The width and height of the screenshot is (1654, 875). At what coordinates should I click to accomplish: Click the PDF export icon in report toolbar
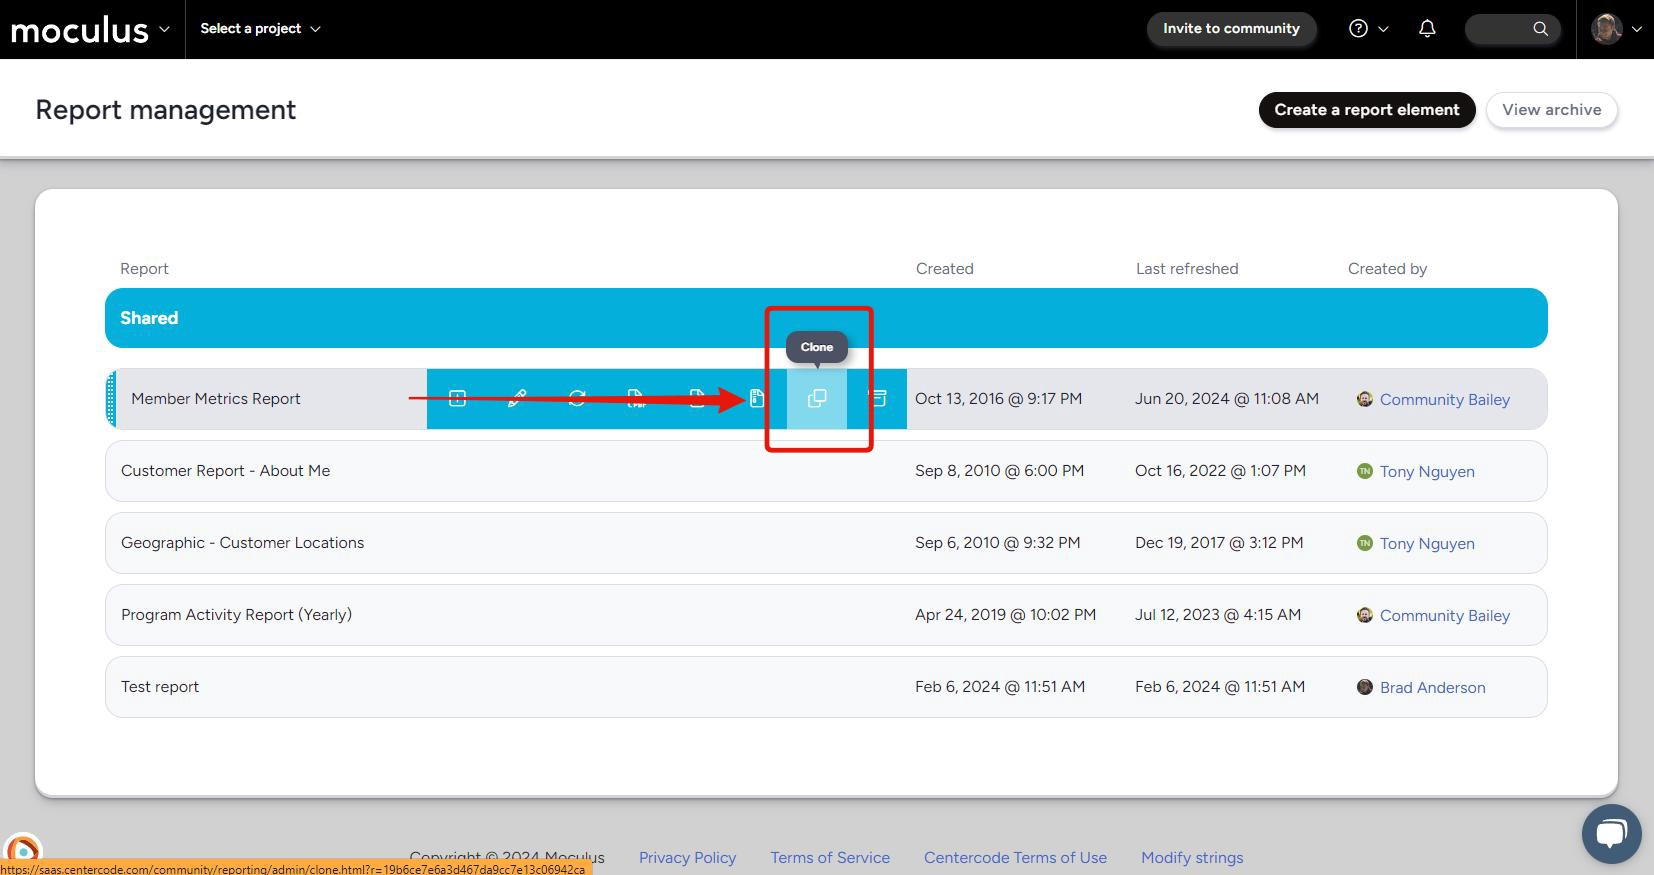coord(636,398)
